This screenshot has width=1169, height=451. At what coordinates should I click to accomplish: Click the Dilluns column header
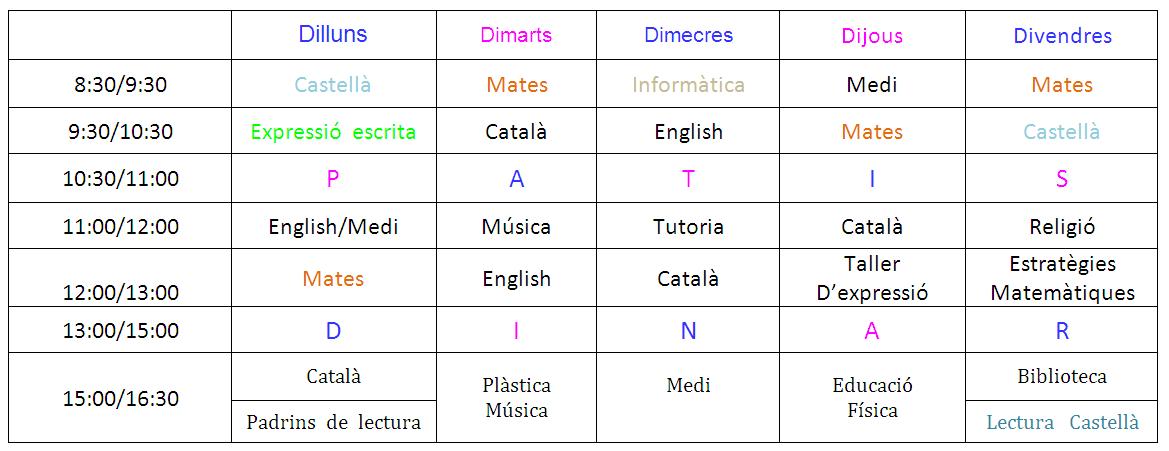333,35
